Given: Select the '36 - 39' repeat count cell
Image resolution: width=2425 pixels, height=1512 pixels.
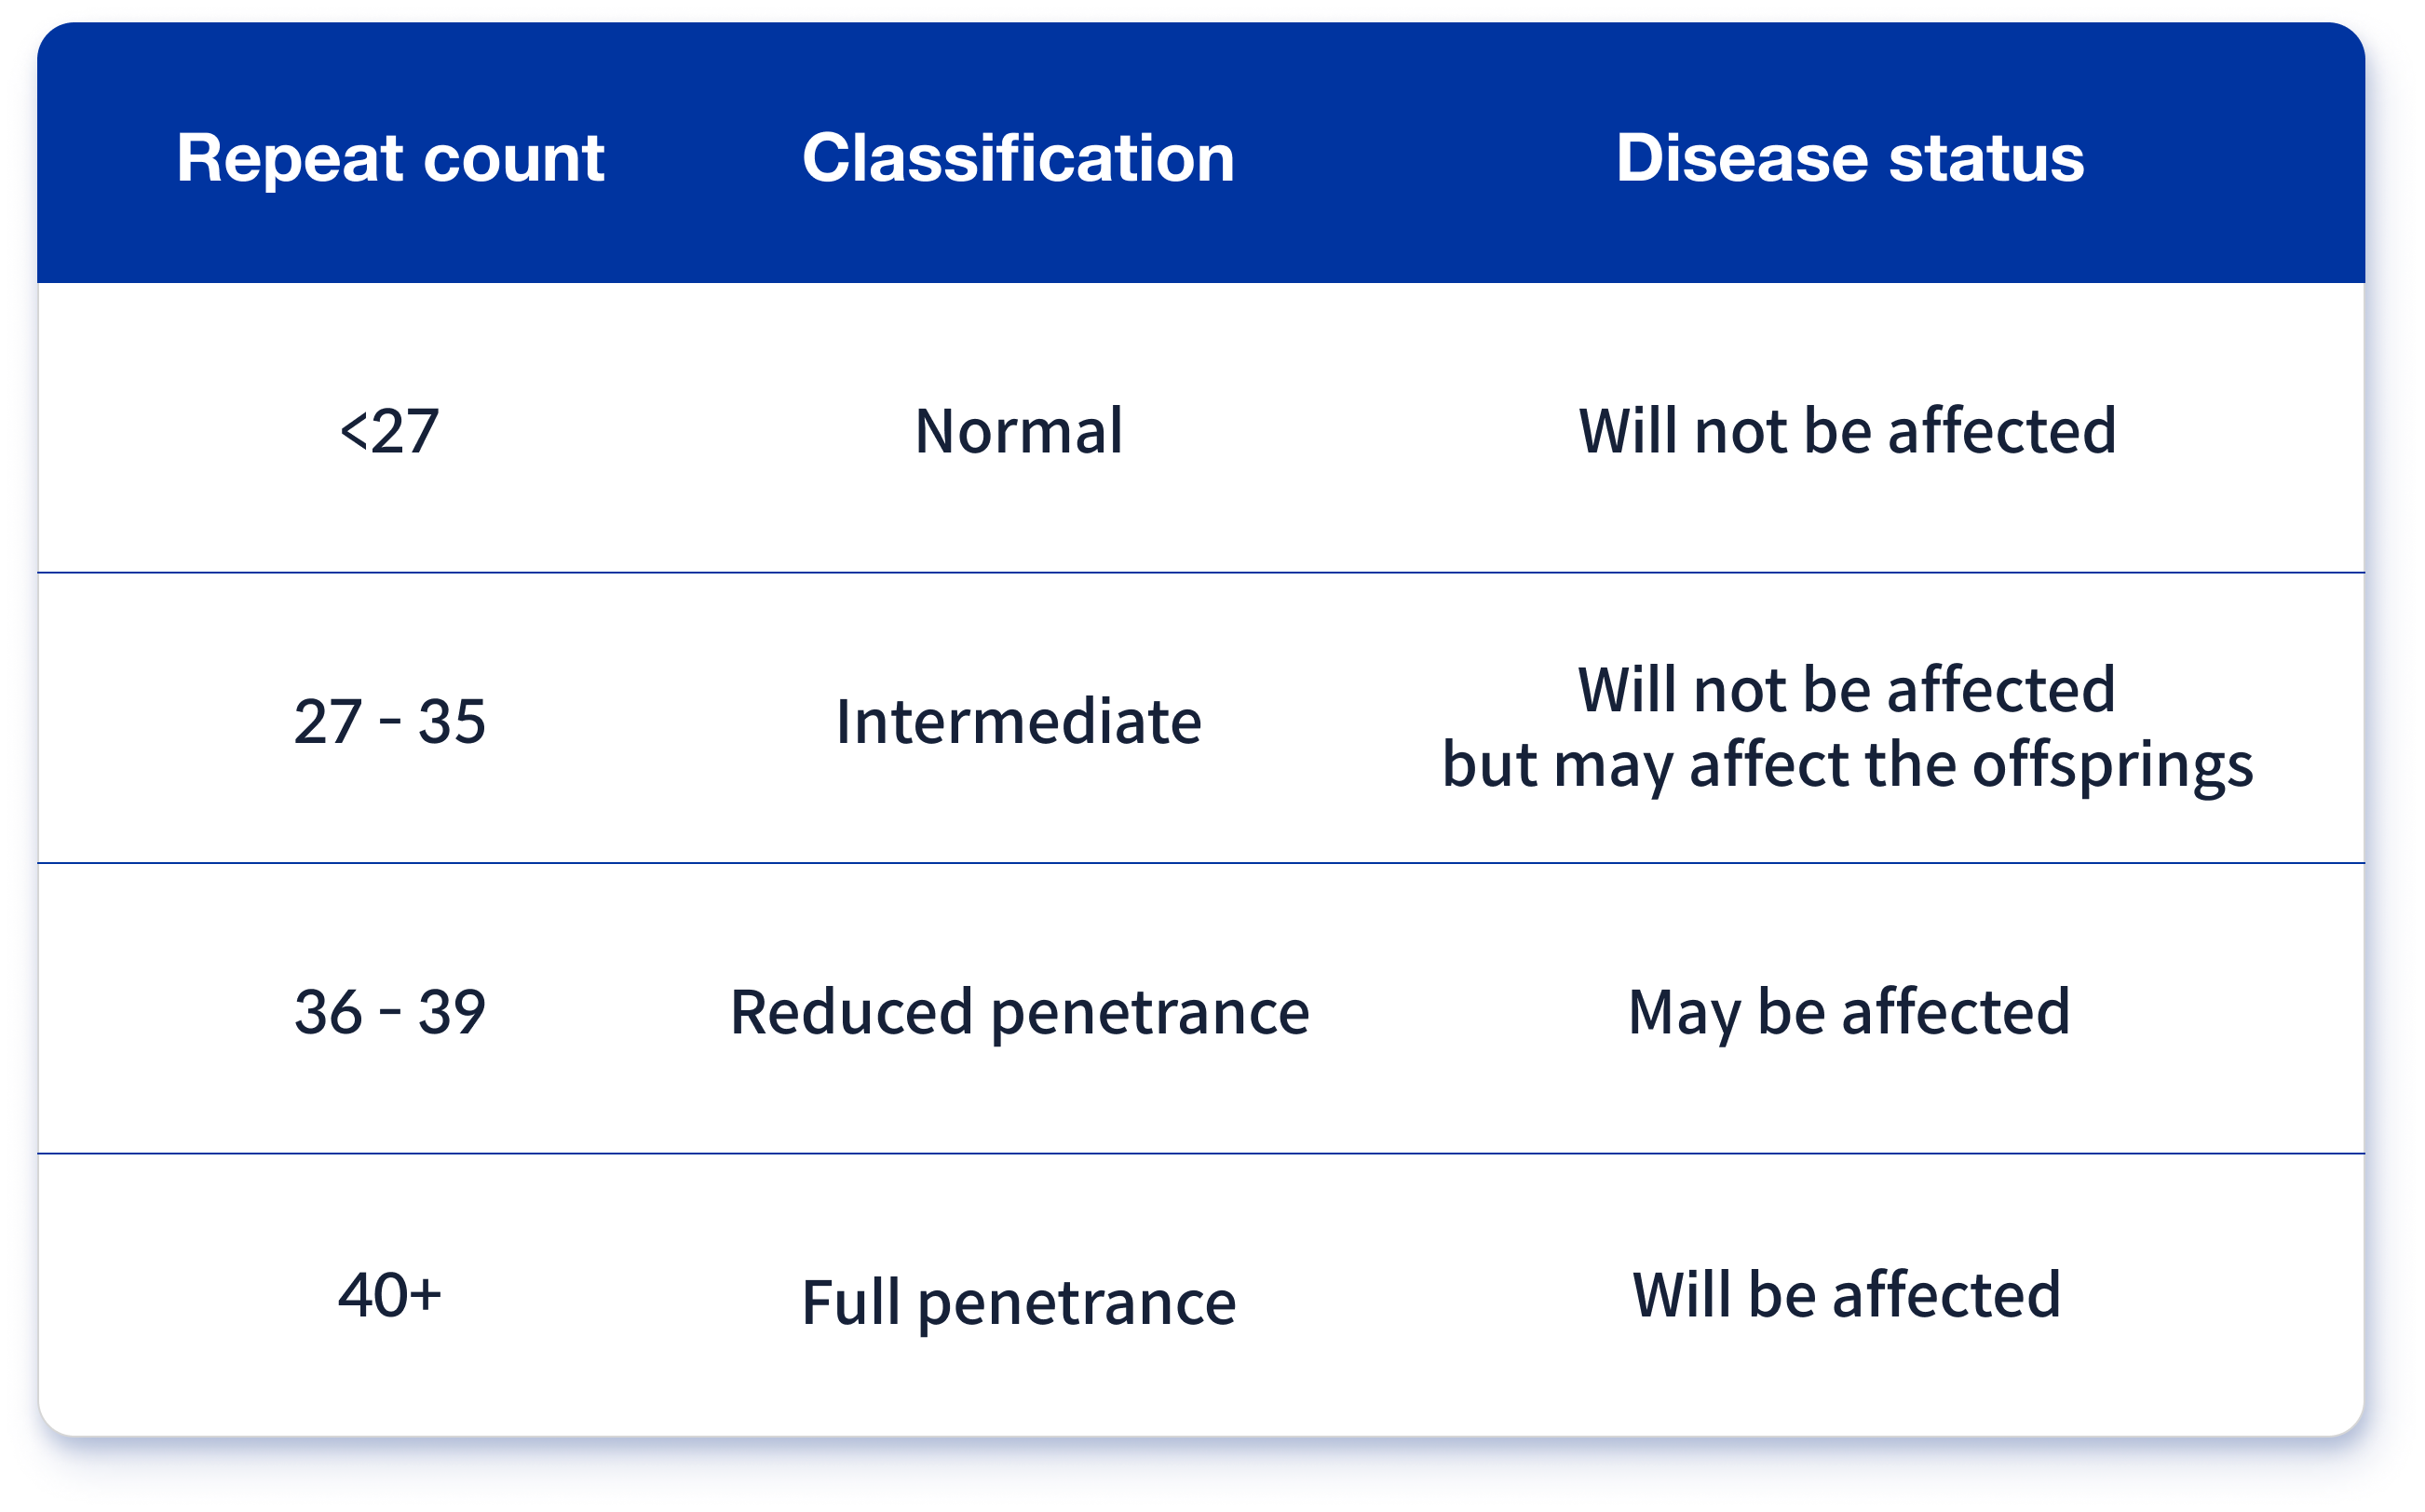Looking at the screenshot, I should (390, 1011).
